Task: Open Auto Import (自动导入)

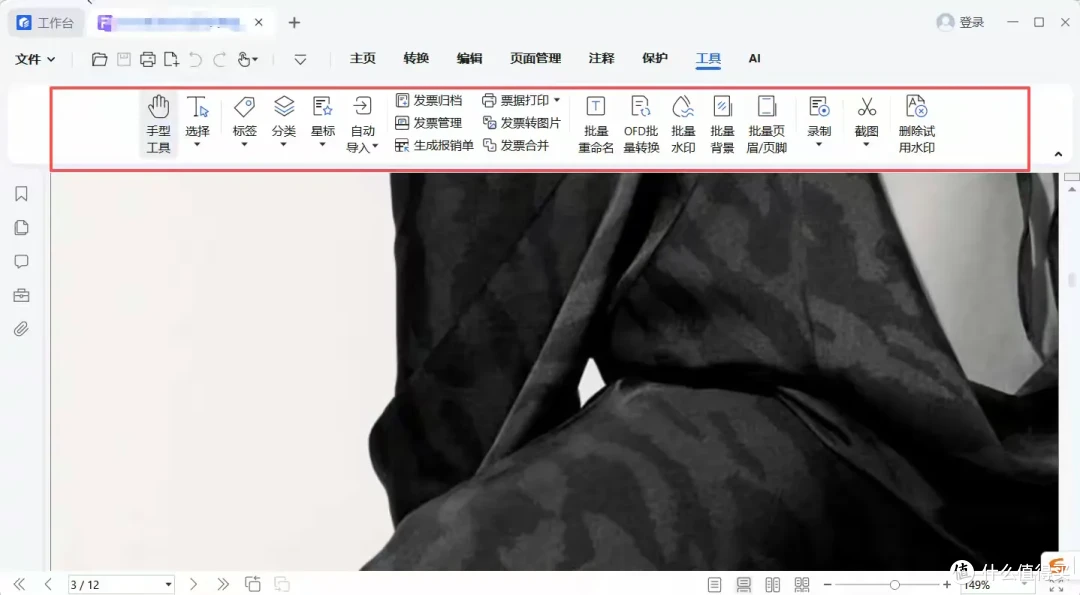Action: point(362,125)
